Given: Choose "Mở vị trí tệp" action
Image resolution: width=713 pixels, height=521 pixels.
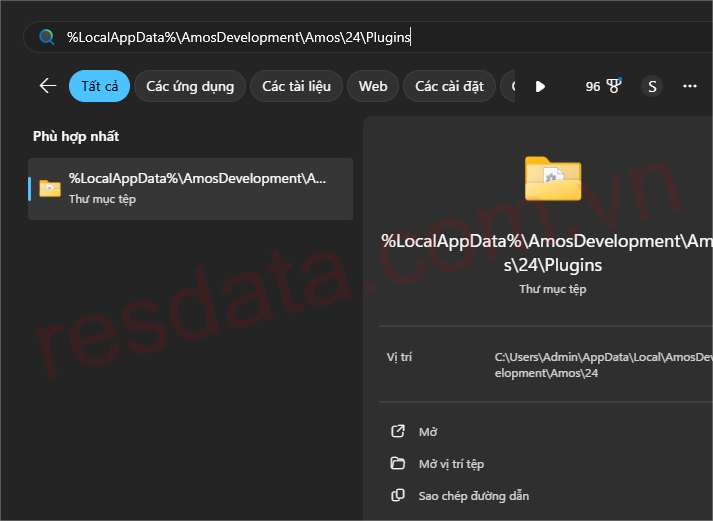Looking at the screenshot, I should tap(451, 464).
